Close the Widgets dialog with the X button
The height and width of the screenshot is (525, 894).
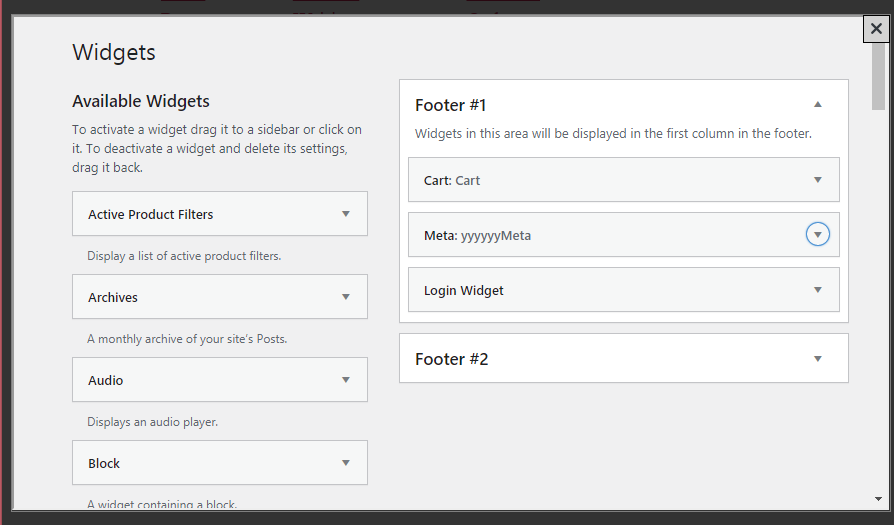(876, 30)
